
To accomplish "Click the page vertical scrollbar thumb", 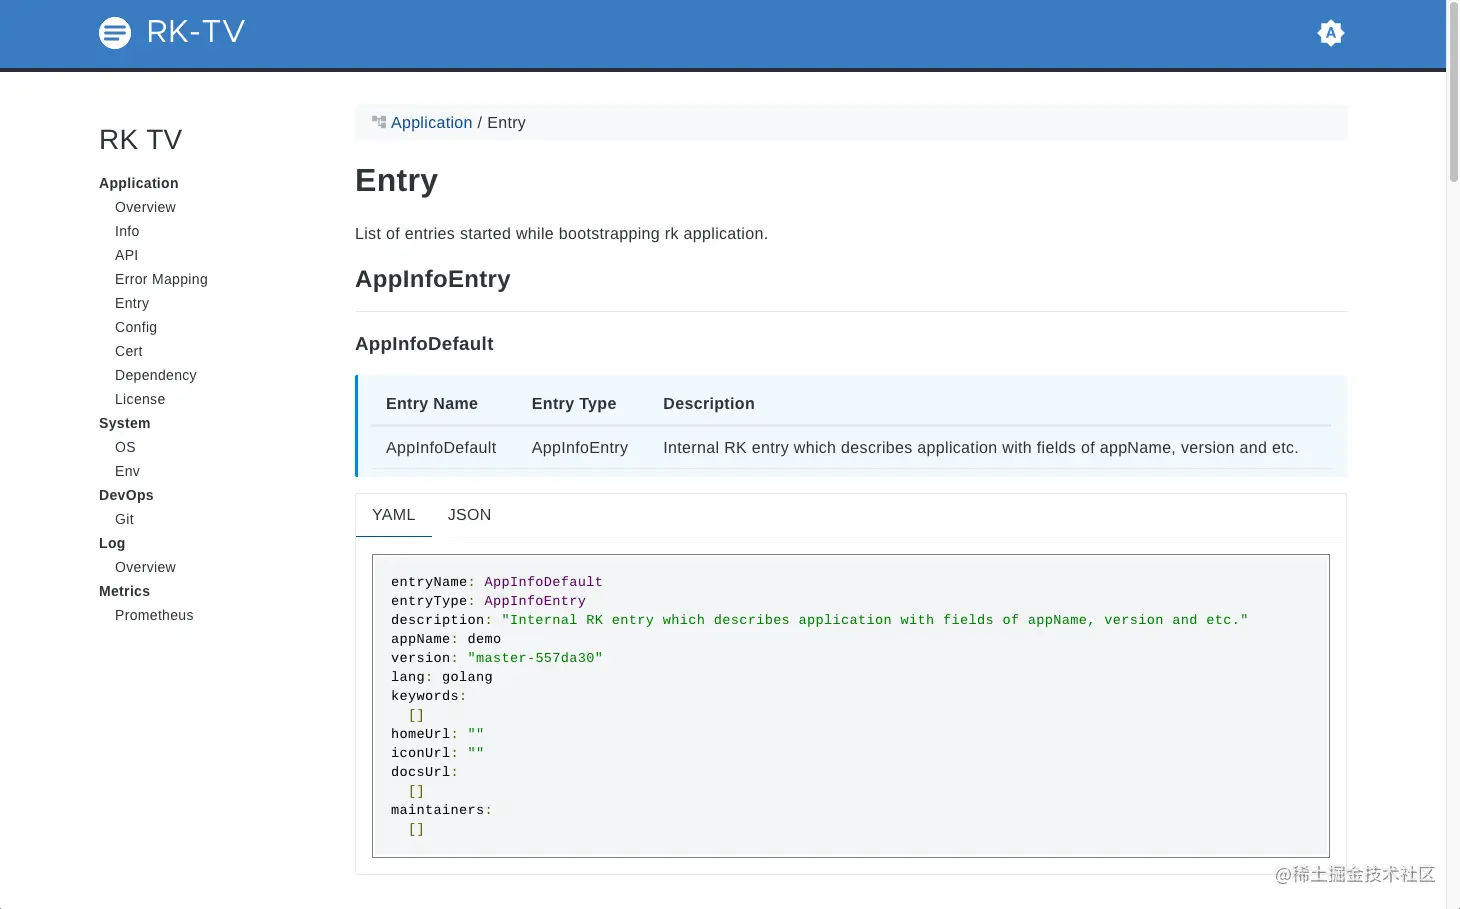I will click(1453, 92).
